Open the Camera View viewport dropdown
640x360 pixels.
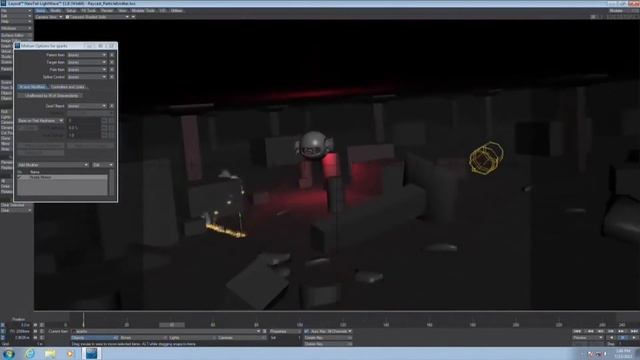click(49, 17)
